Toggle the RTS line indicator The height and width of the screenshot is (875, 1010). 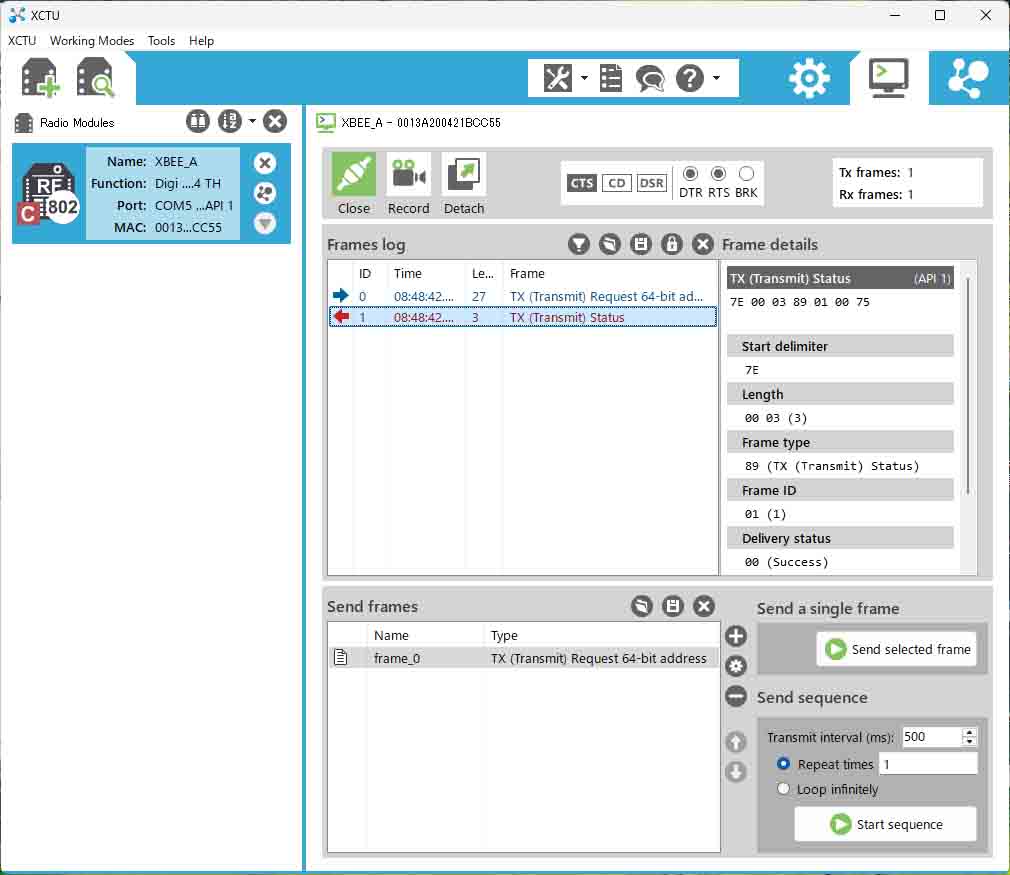tap(718, 174)
